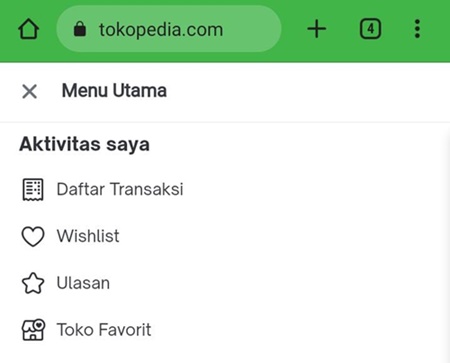Screen dimensions: 450x363
Task: Close the Menu Utama panel
Action: tap(29, 91)
